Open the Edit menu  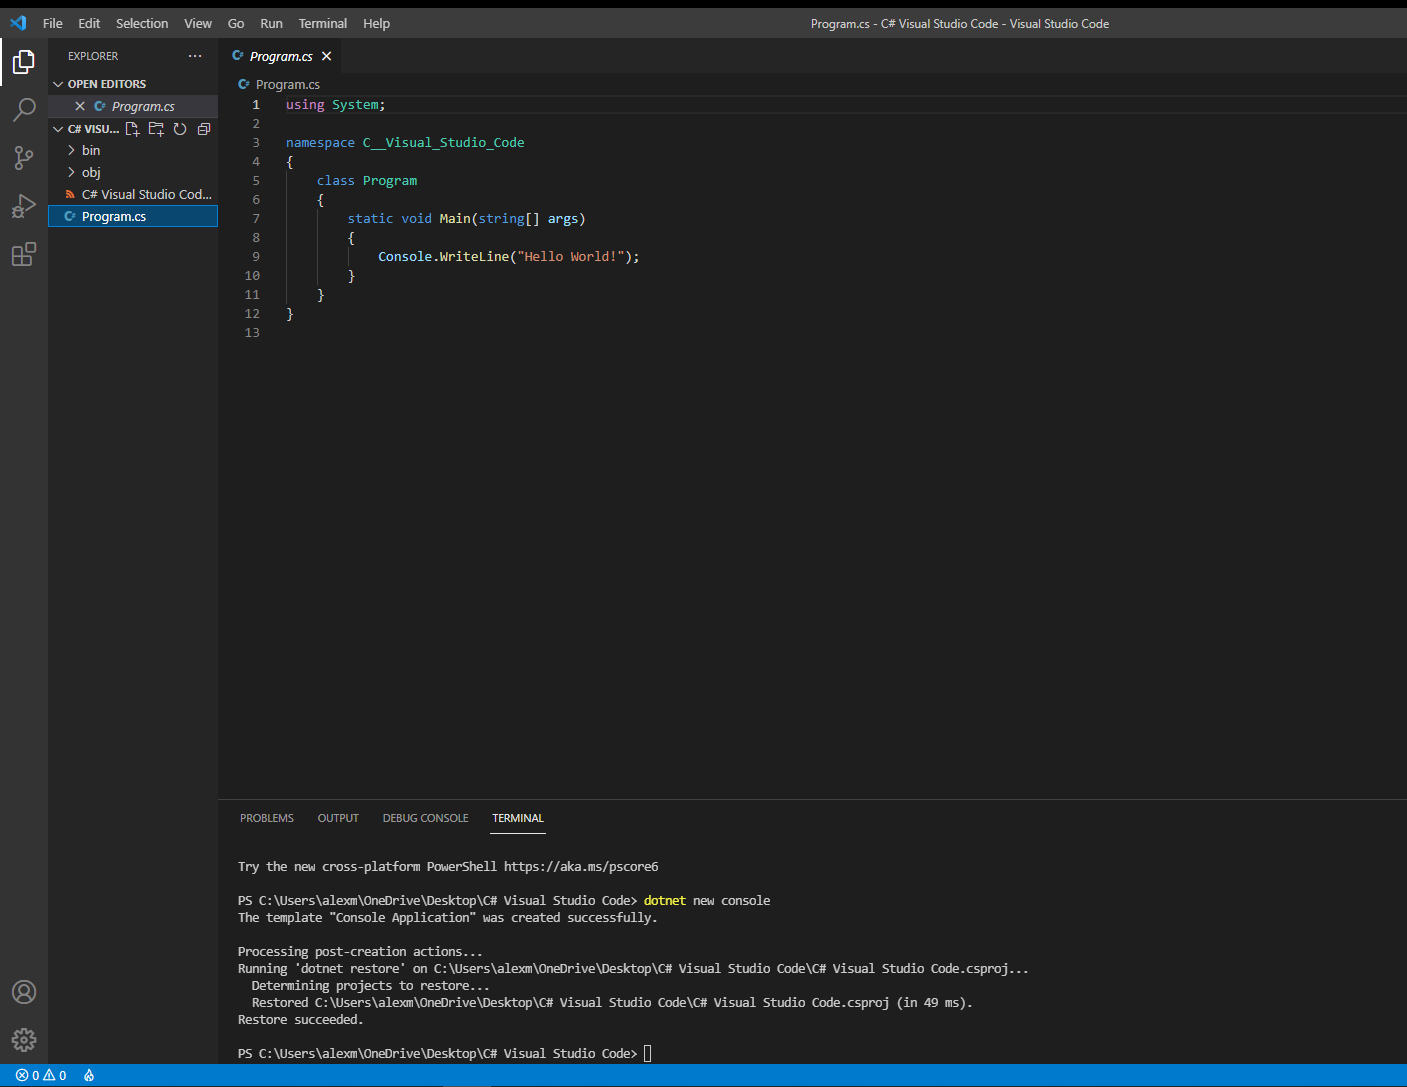pos(89,23)
